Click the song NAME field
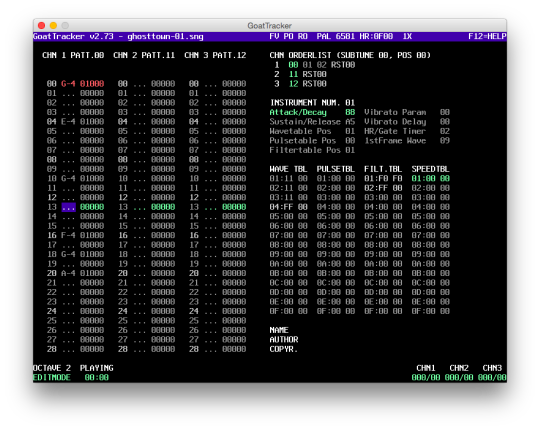 click(279, 330)
